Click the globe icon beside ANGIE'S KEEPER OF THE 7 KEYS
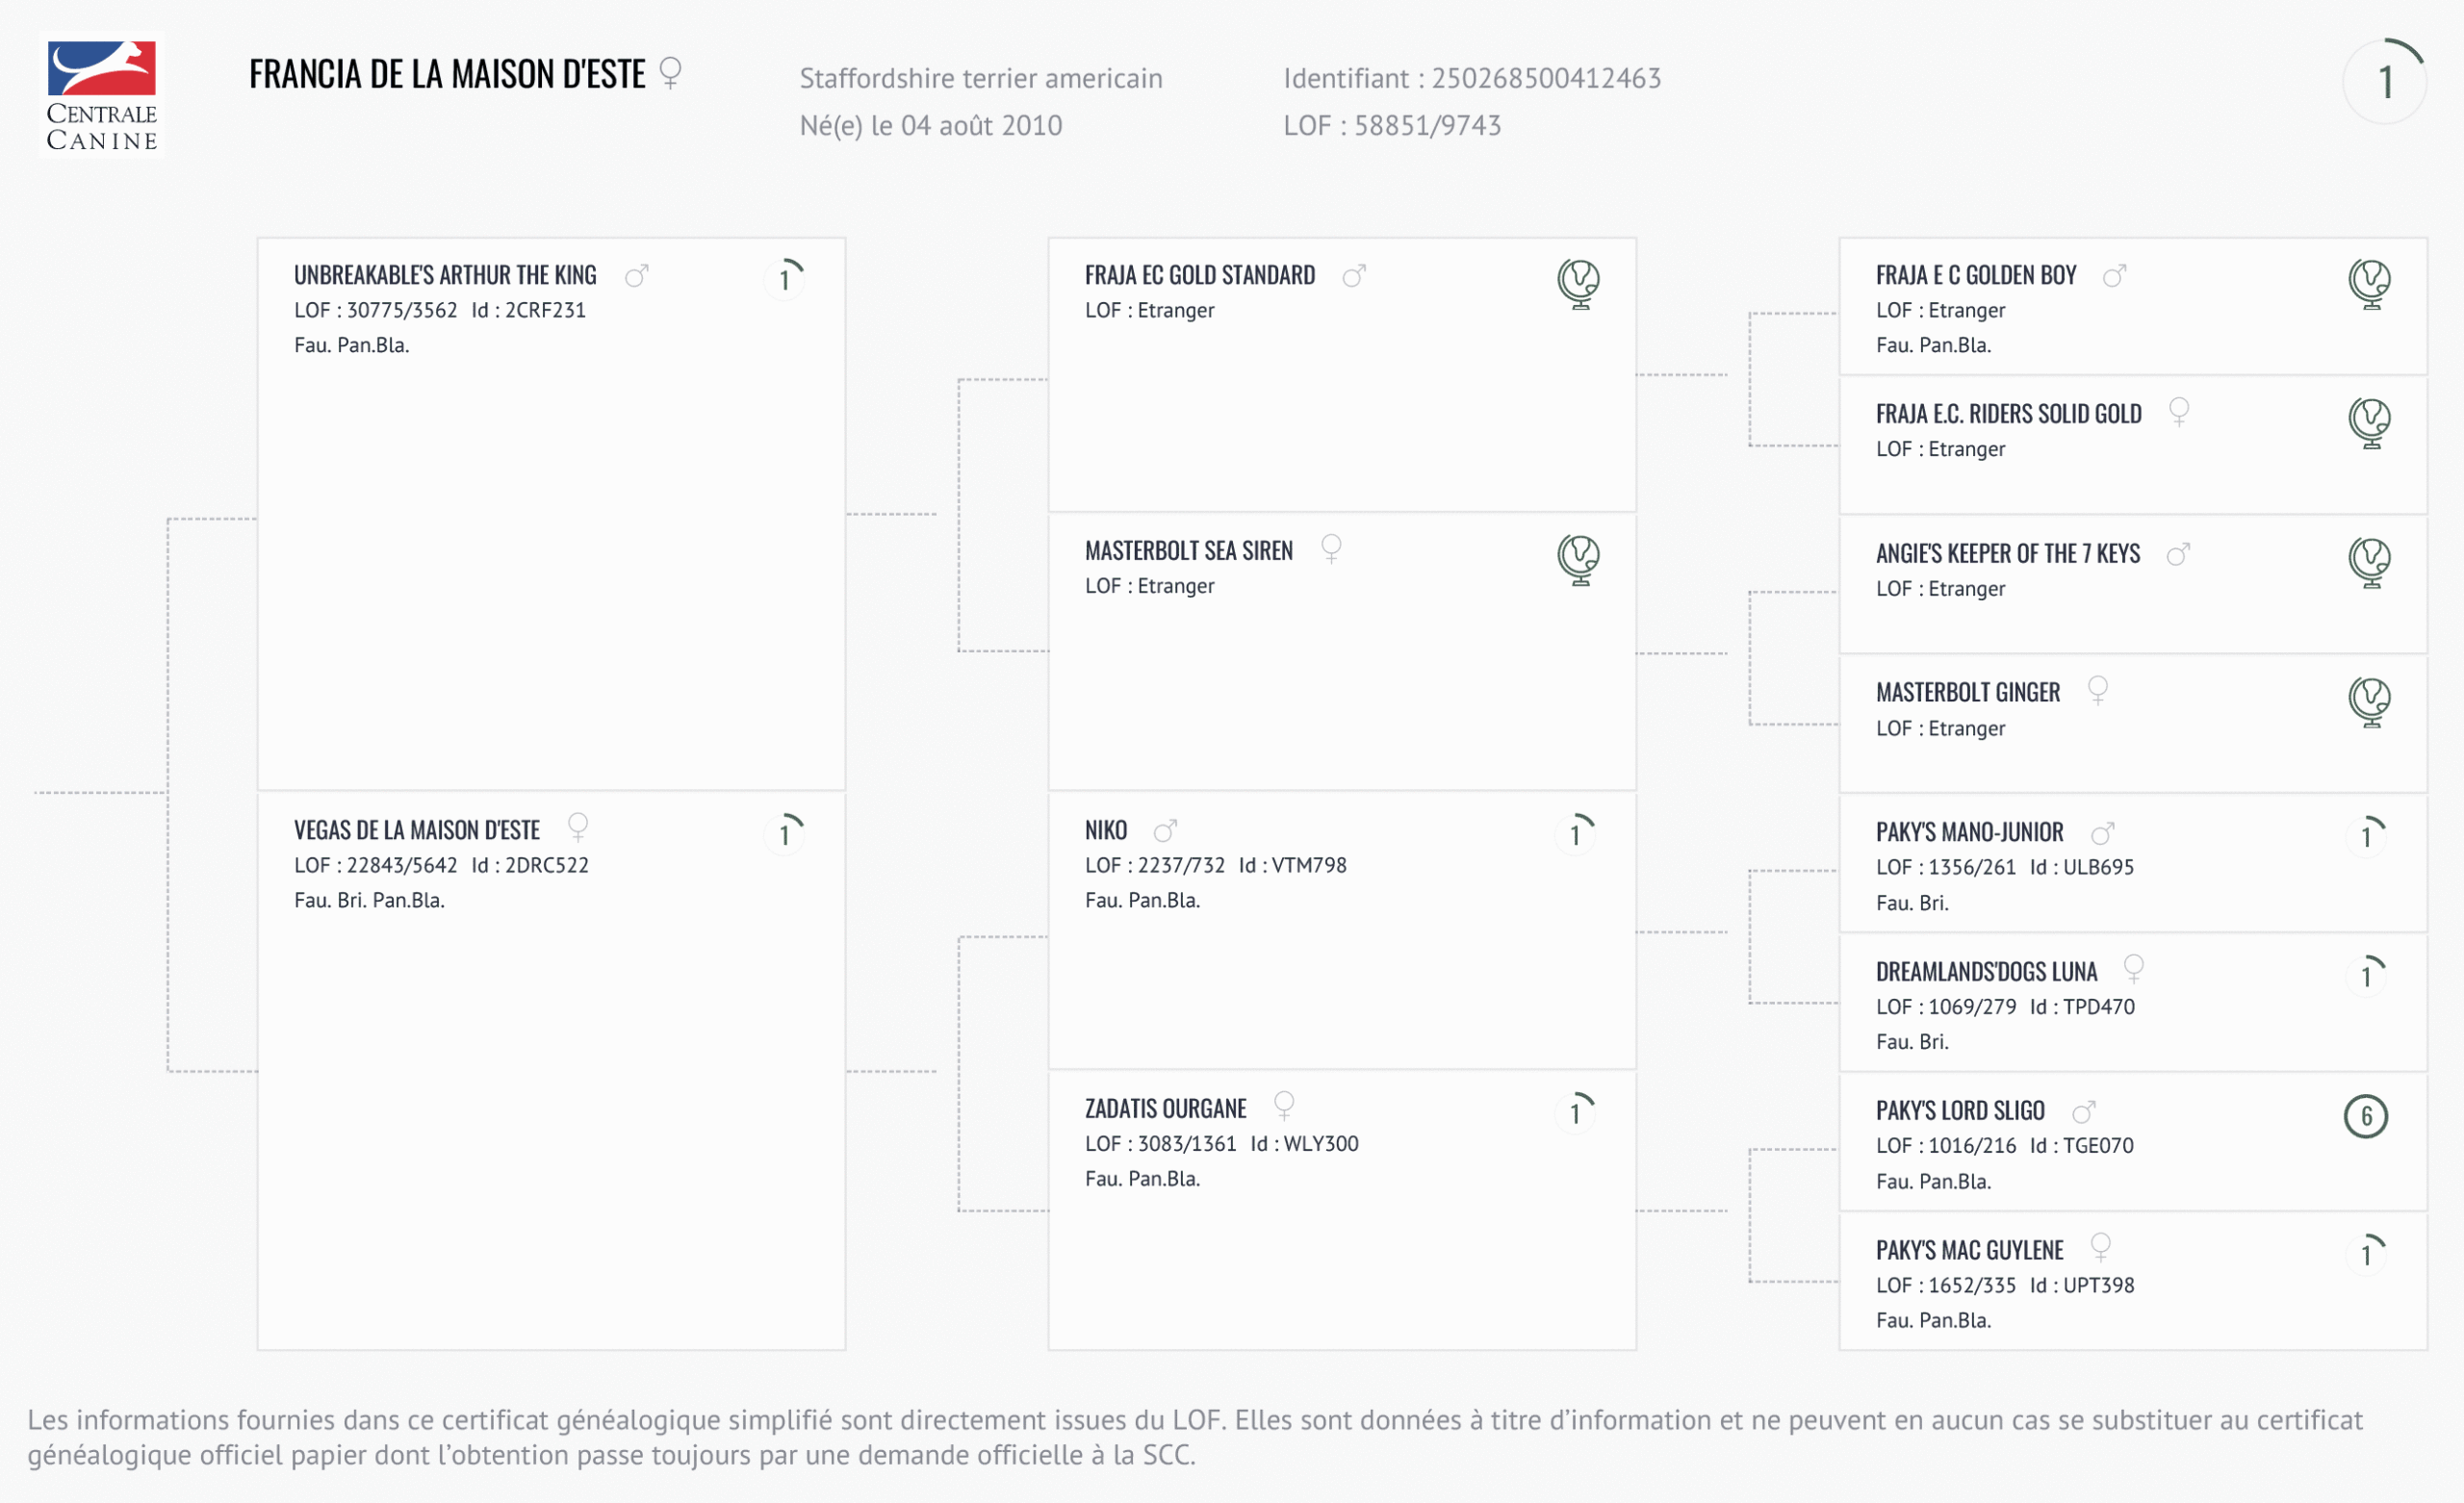 [2369, 562]
